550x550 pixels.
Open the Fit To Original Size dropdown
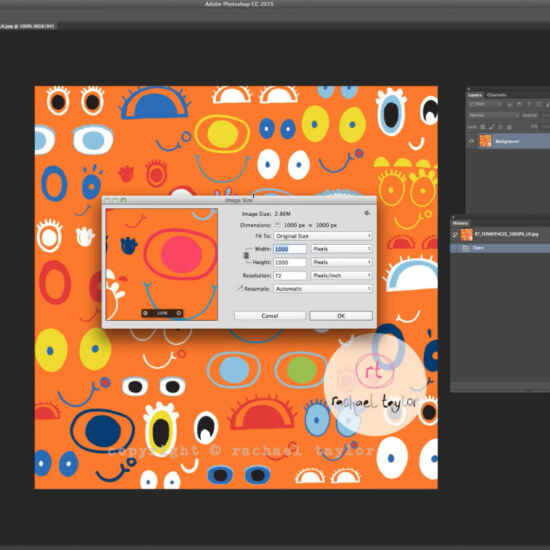pyautogui.click(x=323, y=236)
